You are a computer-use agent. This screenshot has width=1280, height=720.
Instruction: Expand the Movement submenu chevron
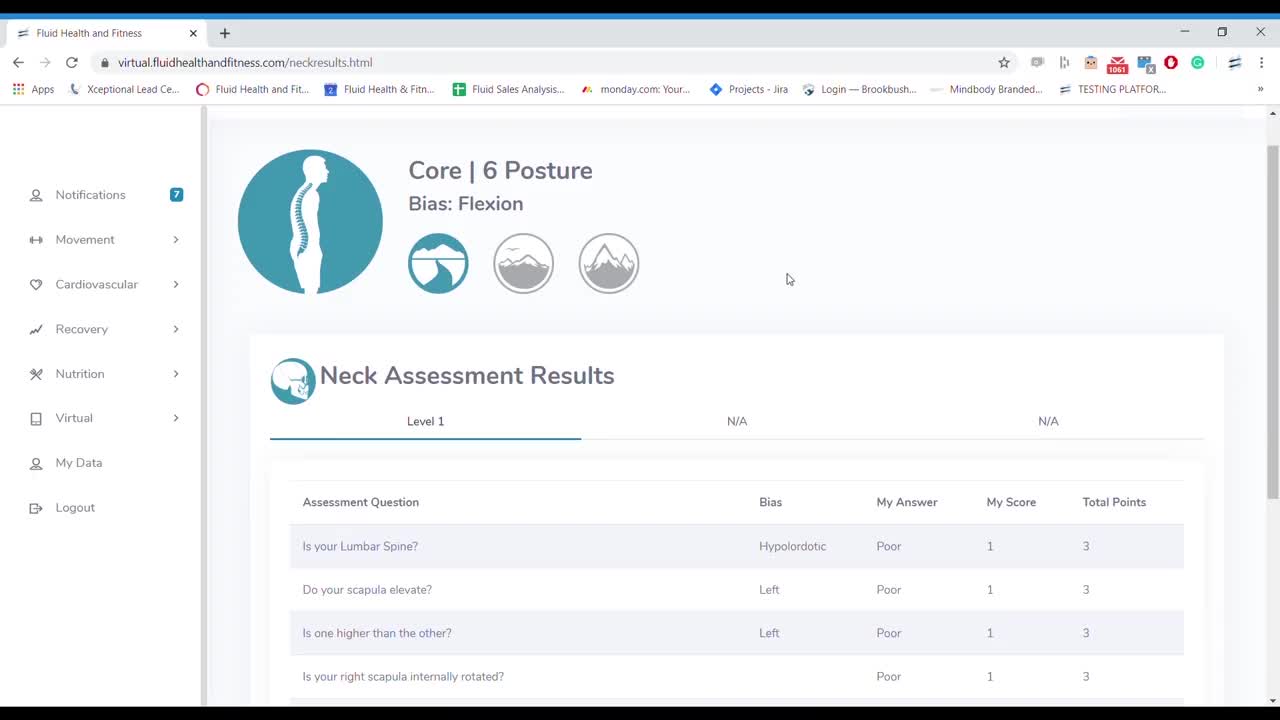coord(176,240)
